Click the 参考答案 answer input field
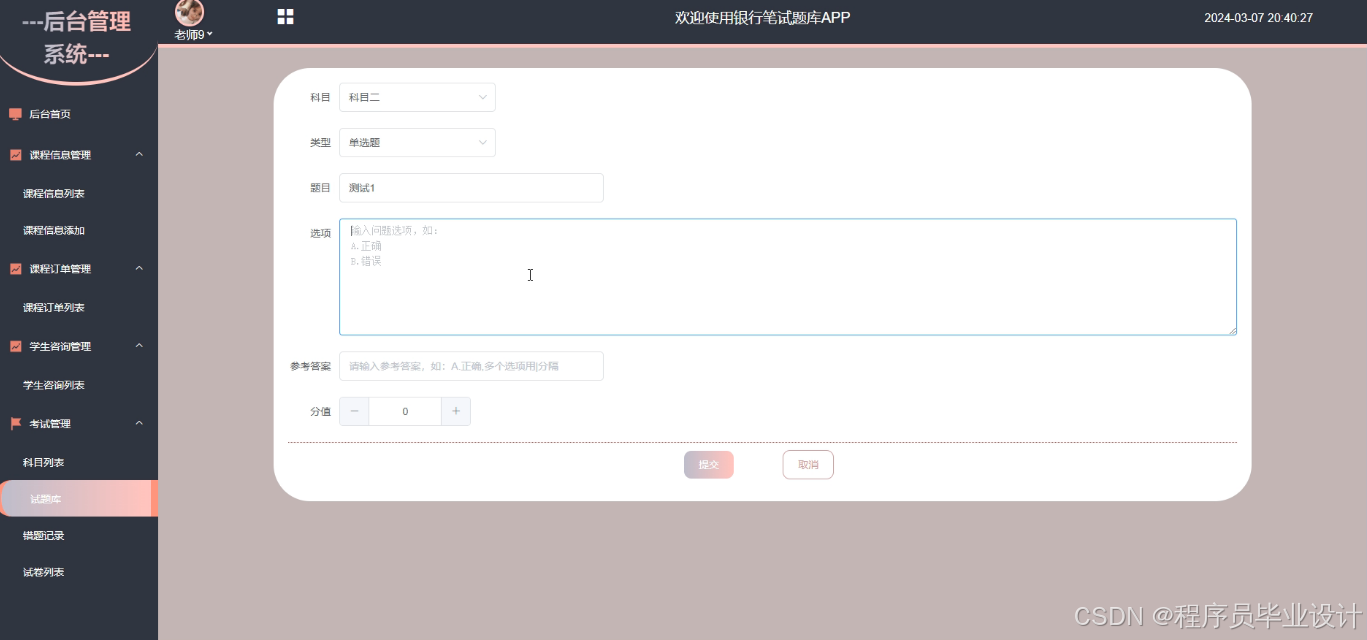Image resolution: width=1367 pixels, height=640 pixels. pyautogui.click(x=470, y=365)
